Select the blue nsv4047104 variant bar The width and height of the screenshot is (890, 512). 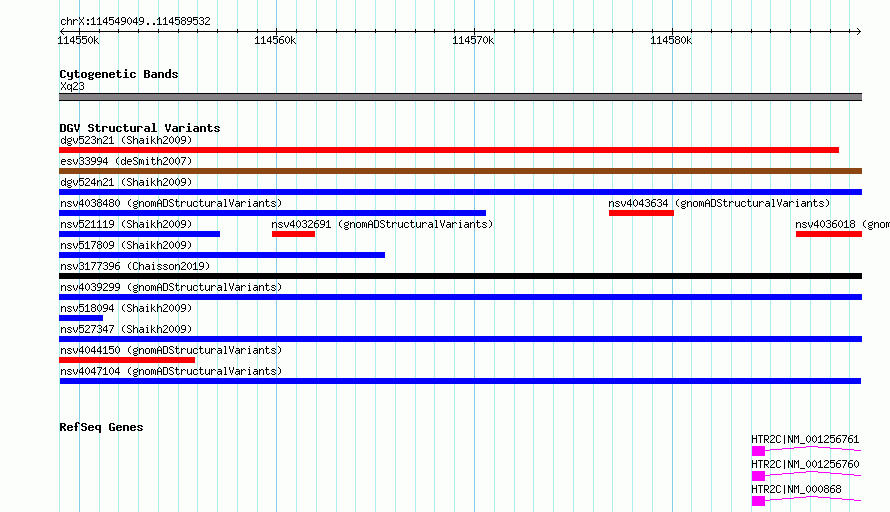click(x=460, y=381)
